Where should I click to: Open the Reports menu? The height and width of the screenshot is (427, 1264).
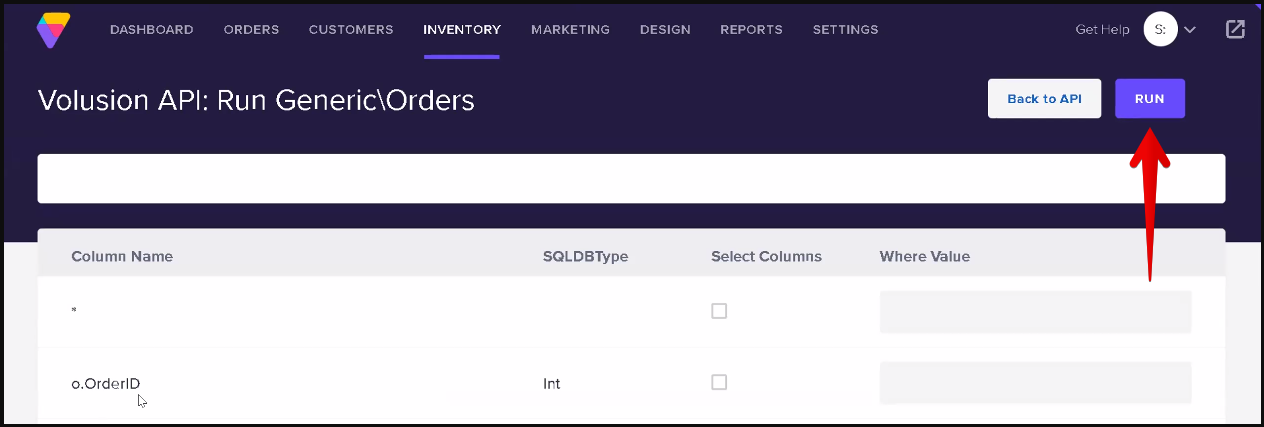[751, 30]
